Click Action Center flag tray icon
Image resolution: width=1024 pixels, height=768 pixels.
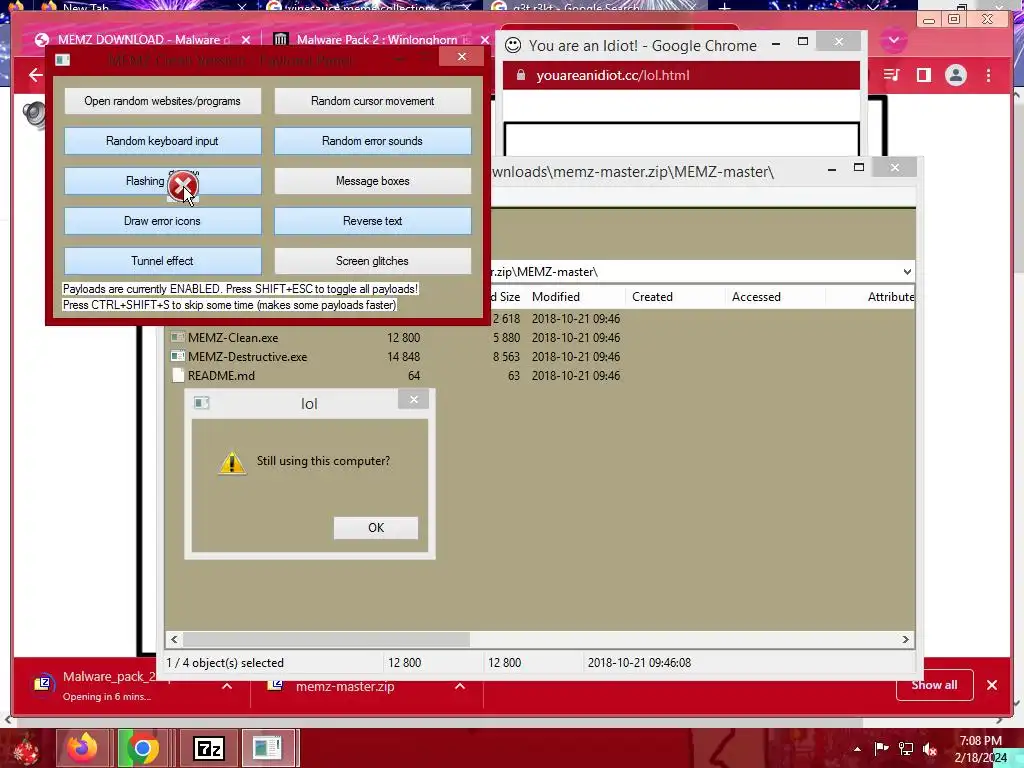(881, 748)
